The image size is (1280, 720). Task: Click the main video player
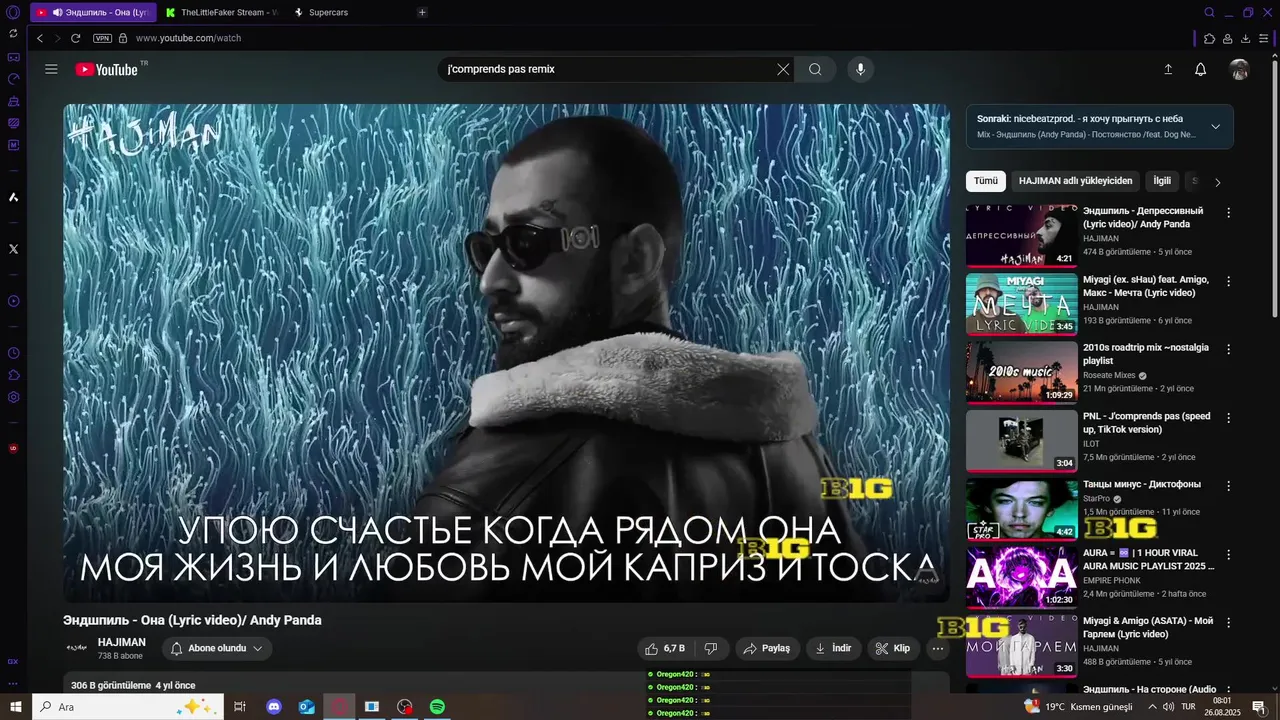pos(507,353)
